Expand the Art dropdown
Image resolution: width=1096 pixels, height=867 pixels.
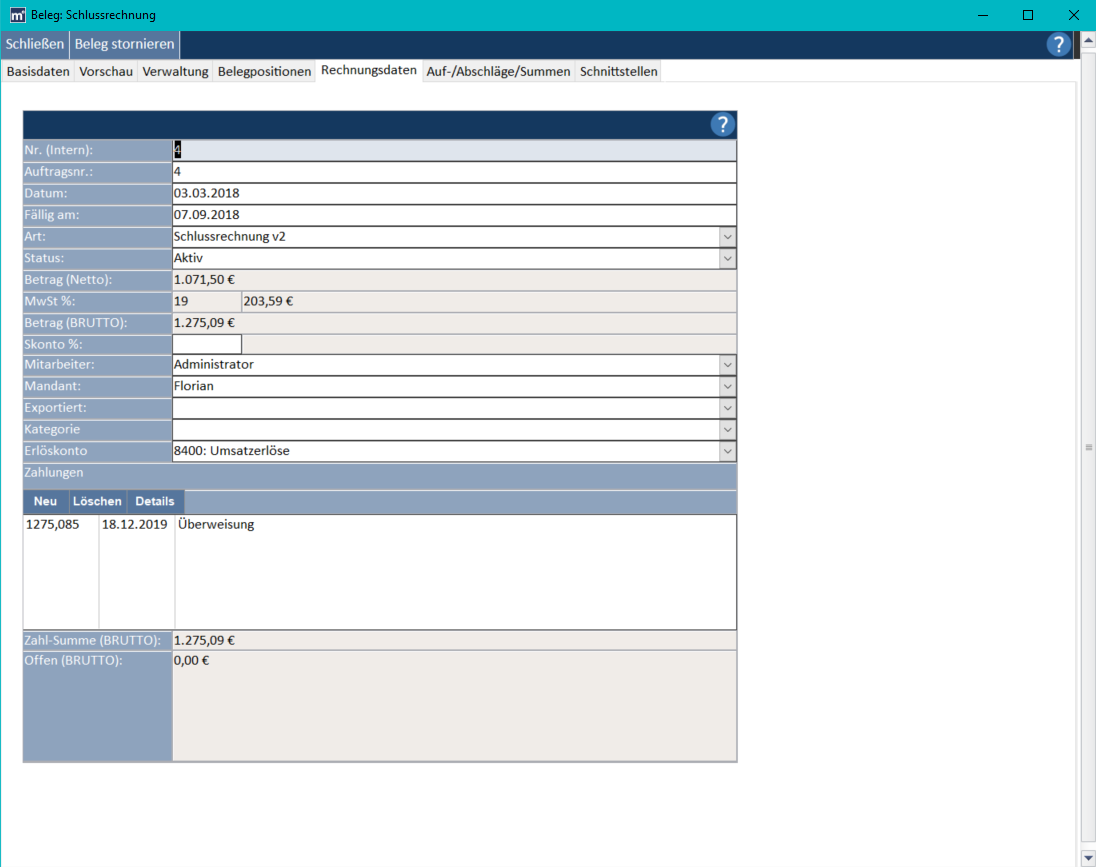[727, 237]
